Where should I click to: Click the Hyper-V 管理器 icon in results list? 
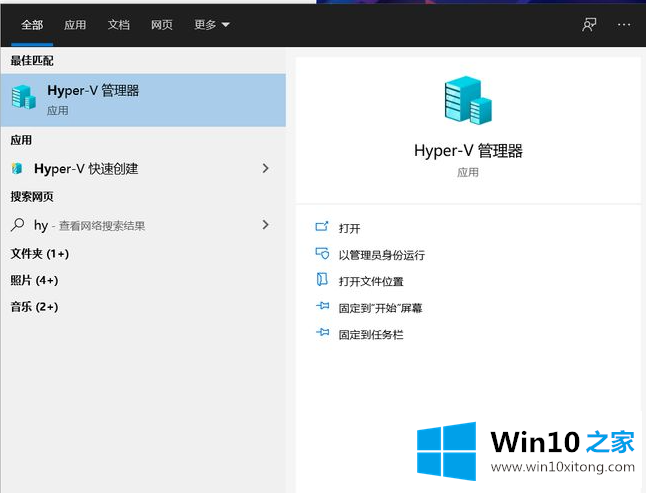click(24, 97)
